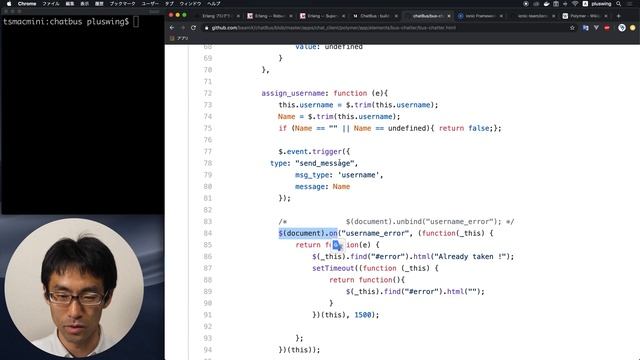Click the Wi-Fi status icon
This screenshot has height=360, width=640.
[575, 4]
